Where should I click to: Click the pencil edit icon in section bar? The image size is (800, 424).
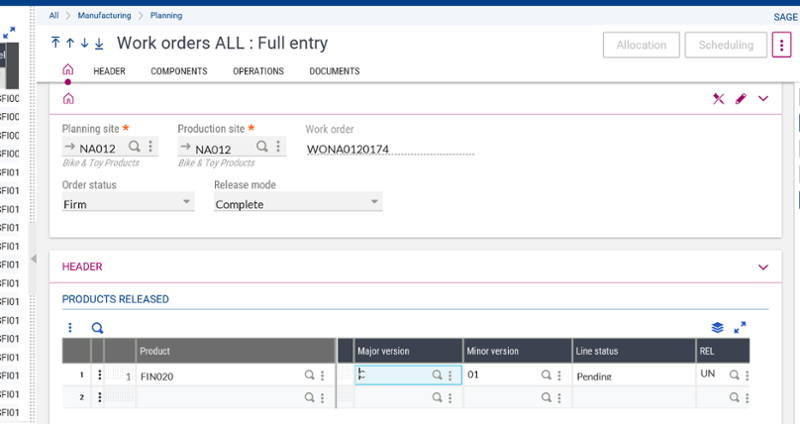point(741,99)
